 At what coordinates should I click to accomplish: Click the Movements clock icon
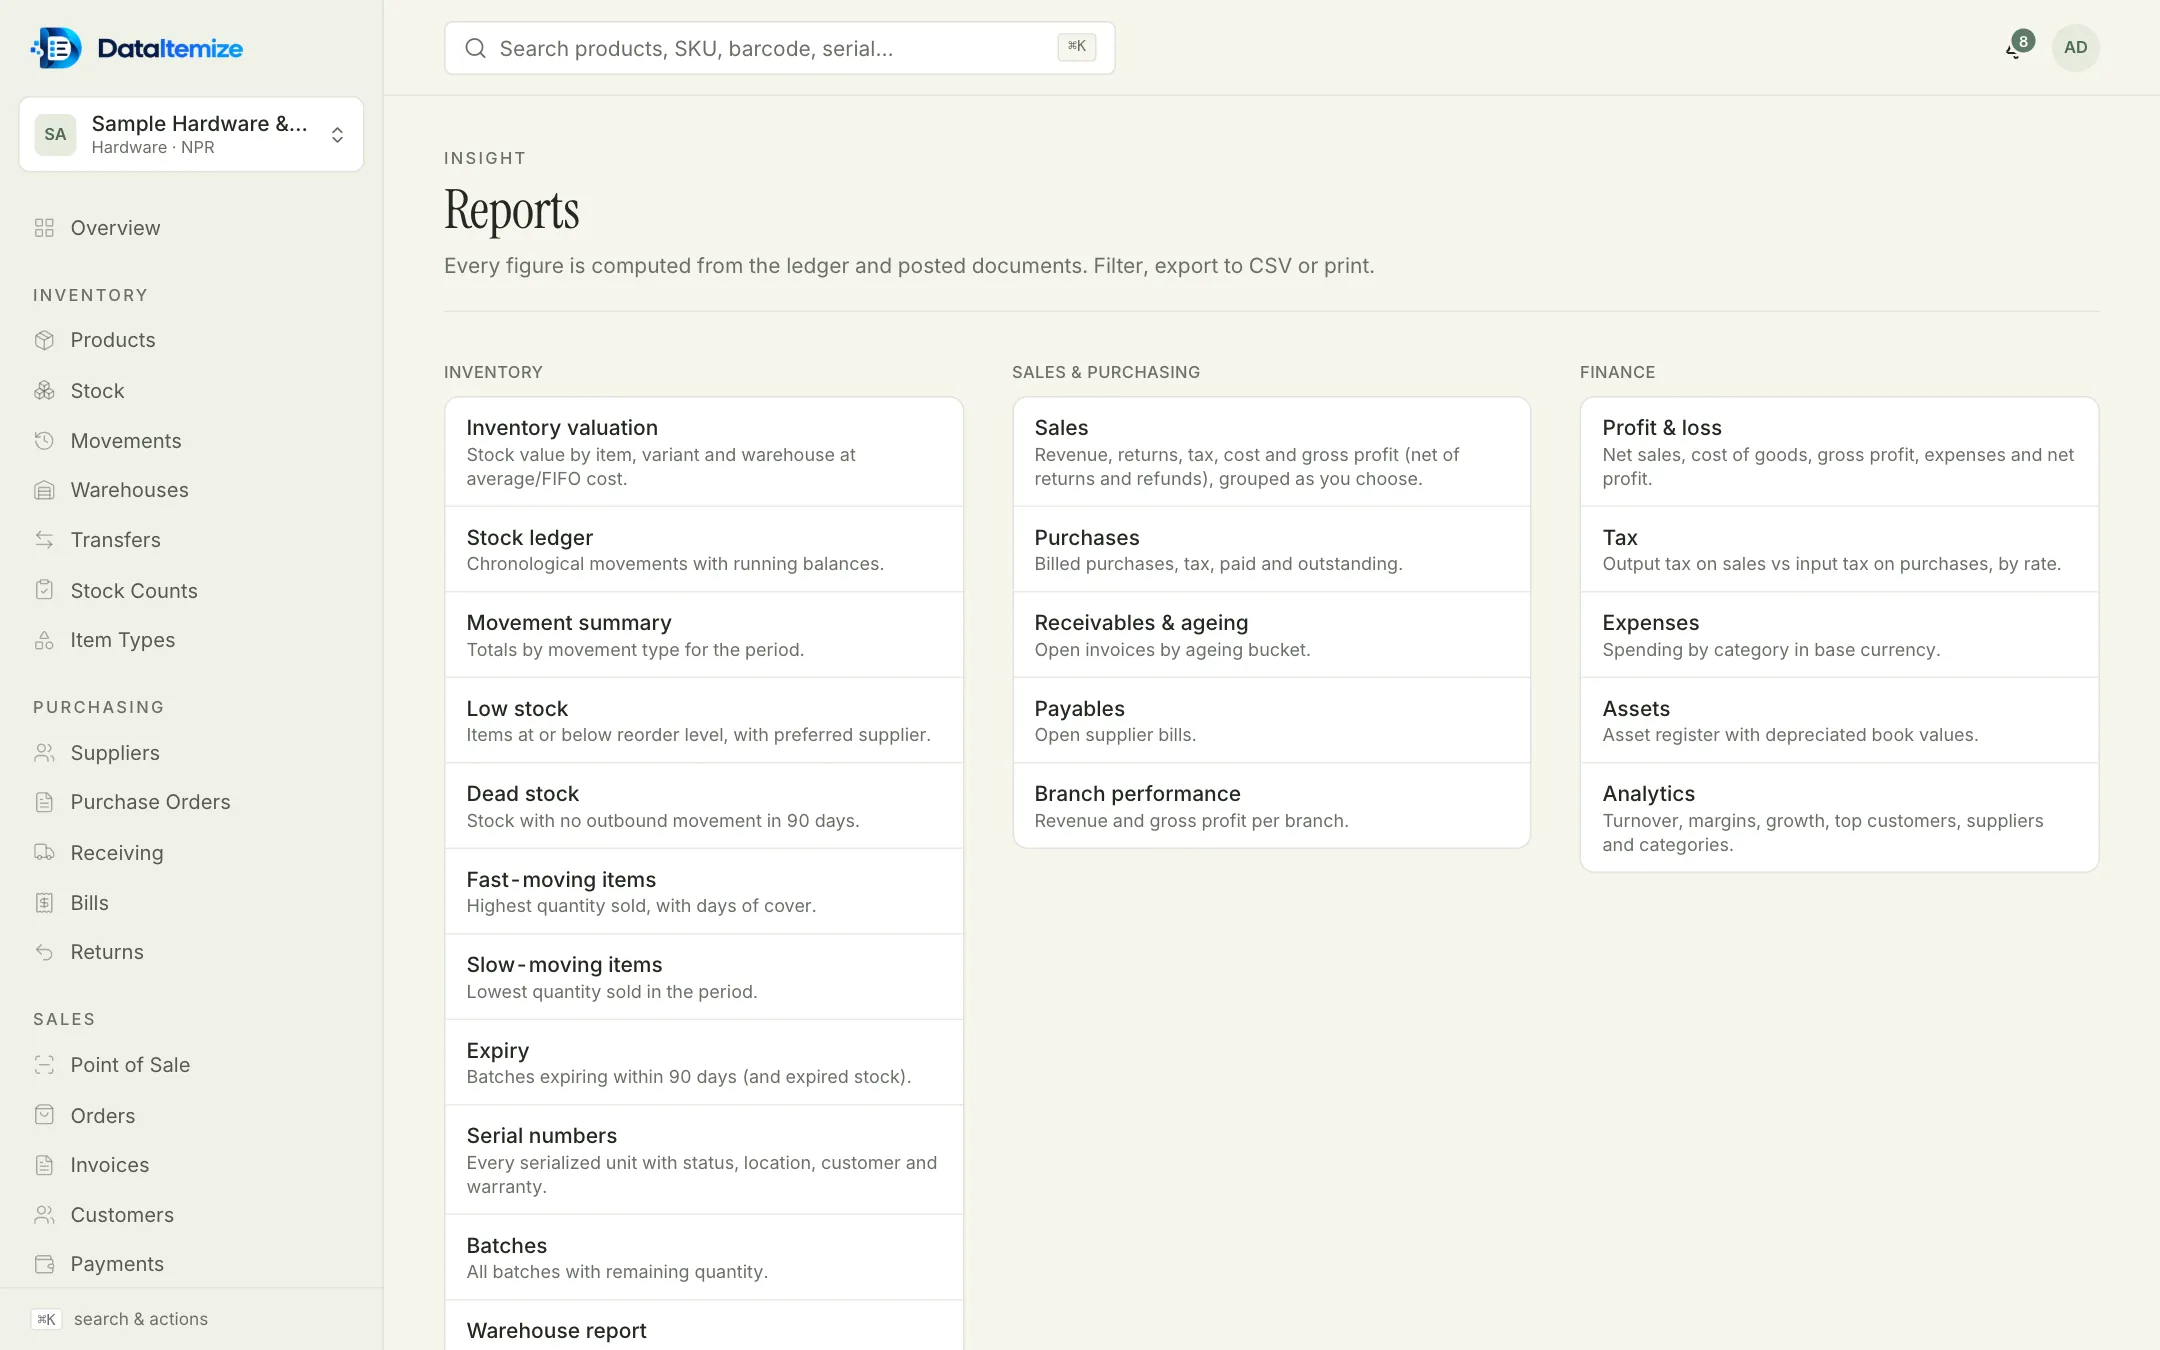[44, 441]
